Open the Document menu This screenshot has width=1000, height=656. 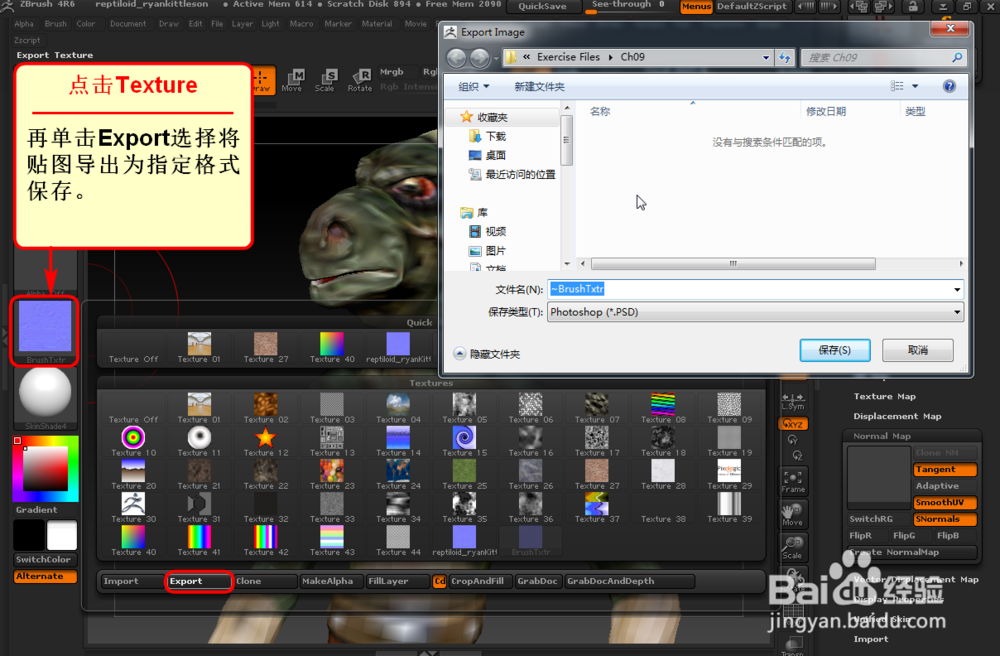point(128,24)
